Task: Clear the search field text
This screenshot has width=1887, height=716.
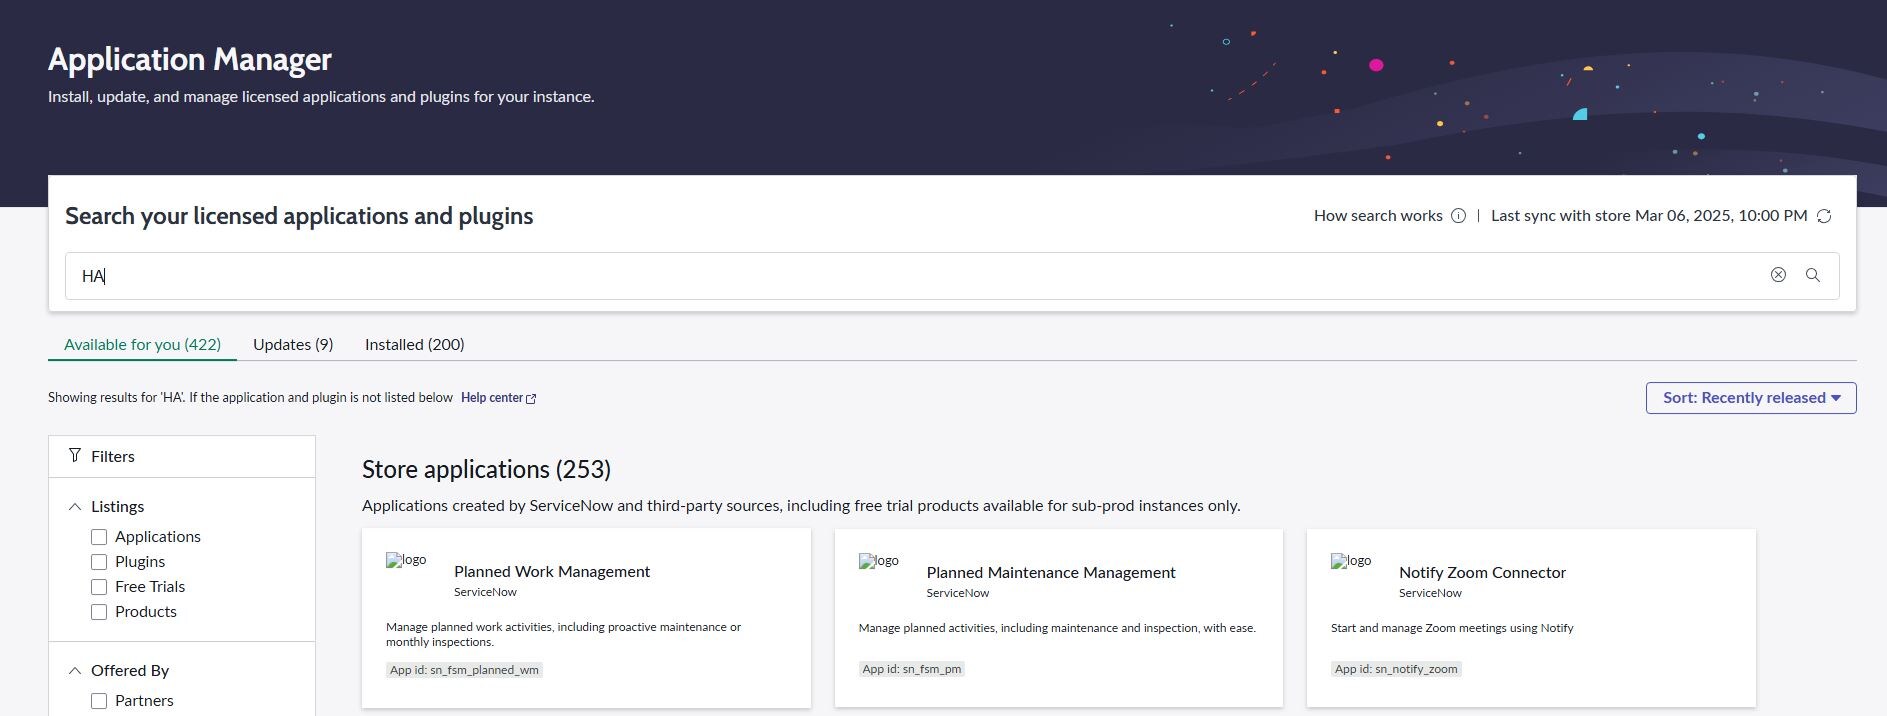Action: point(1778,275)
